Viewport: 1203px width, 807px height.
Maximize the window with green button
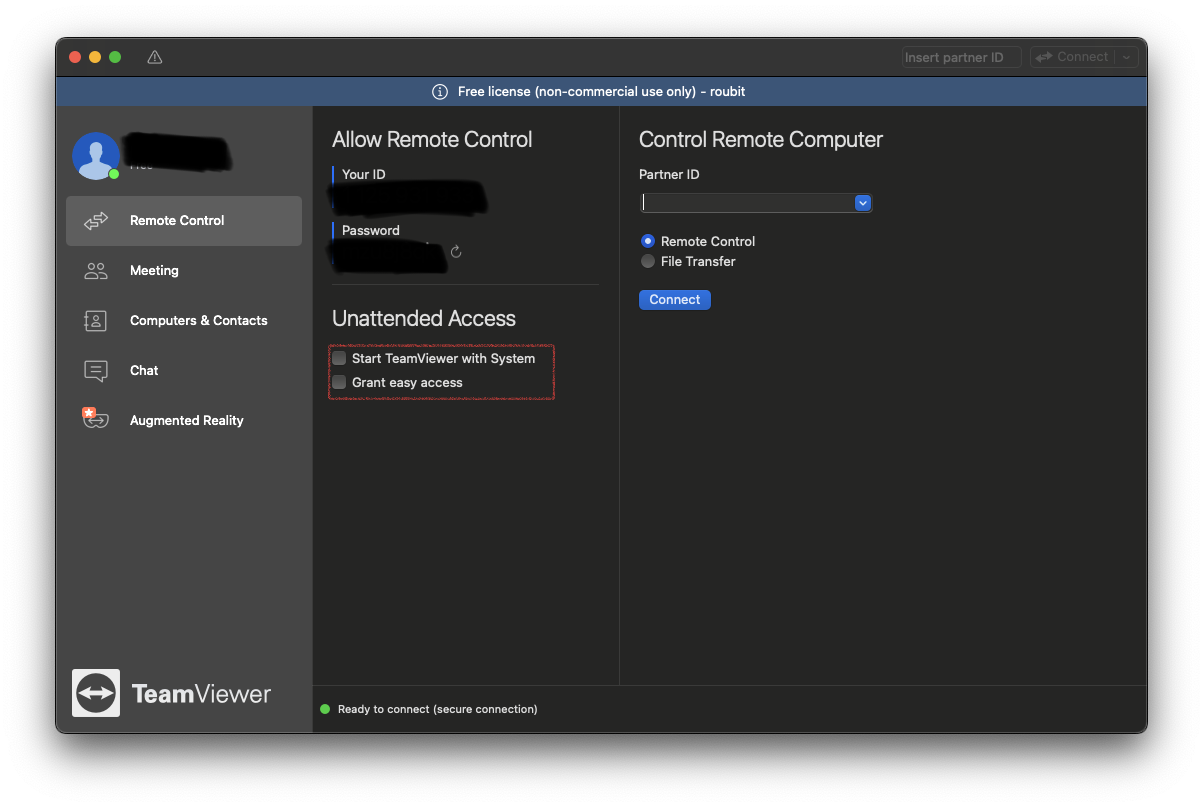pos(115,57)
